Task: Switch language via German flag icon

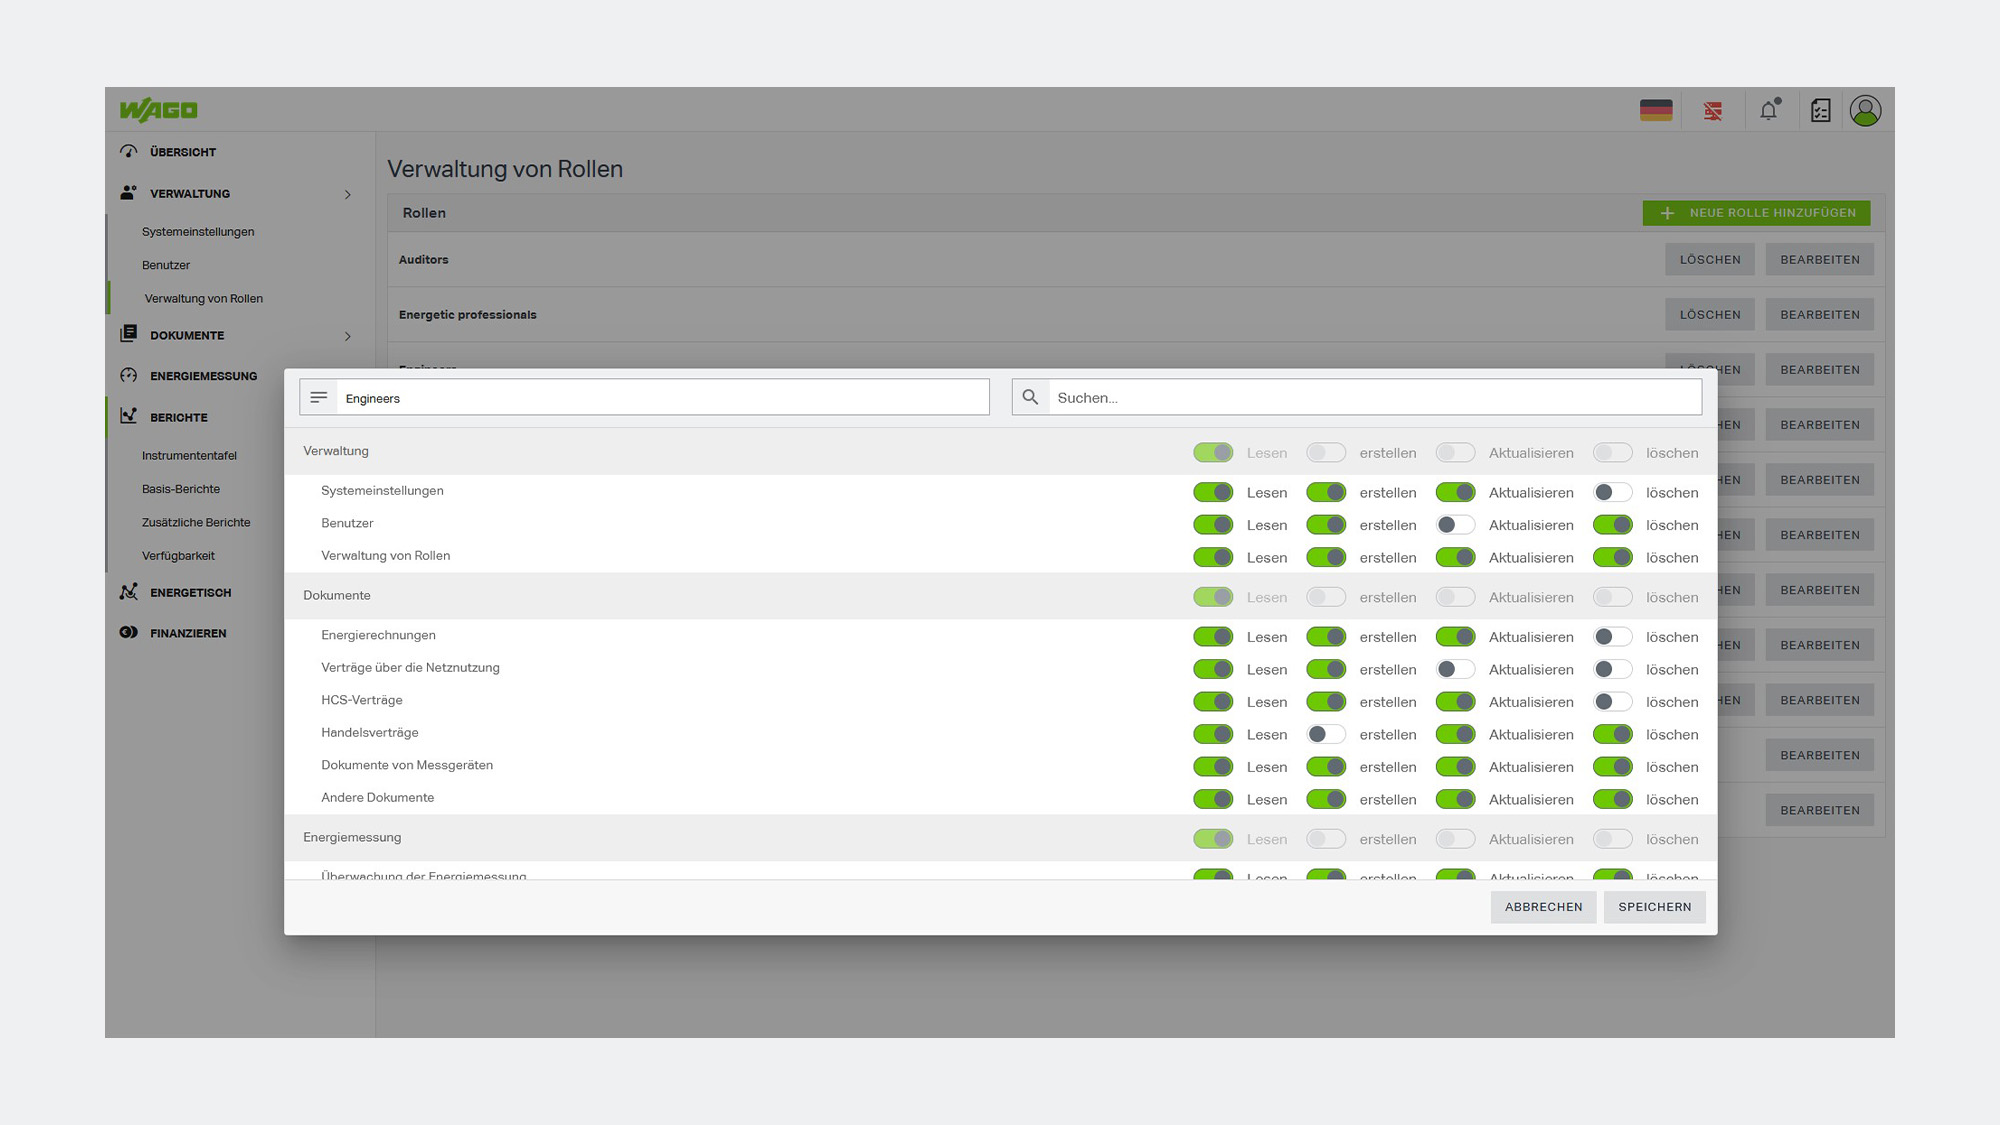Action: point(1656,111)
